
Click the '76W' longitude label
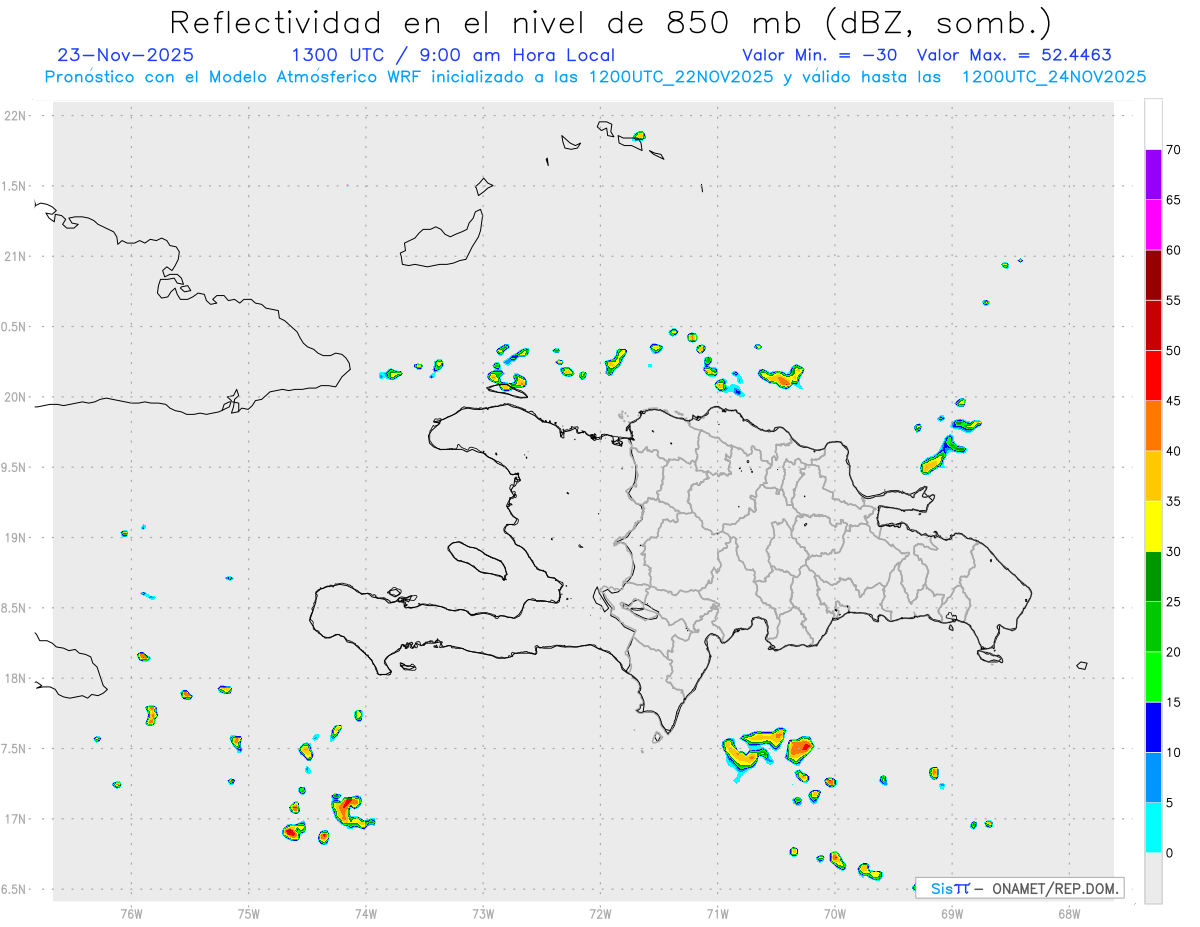coord(131,913)
